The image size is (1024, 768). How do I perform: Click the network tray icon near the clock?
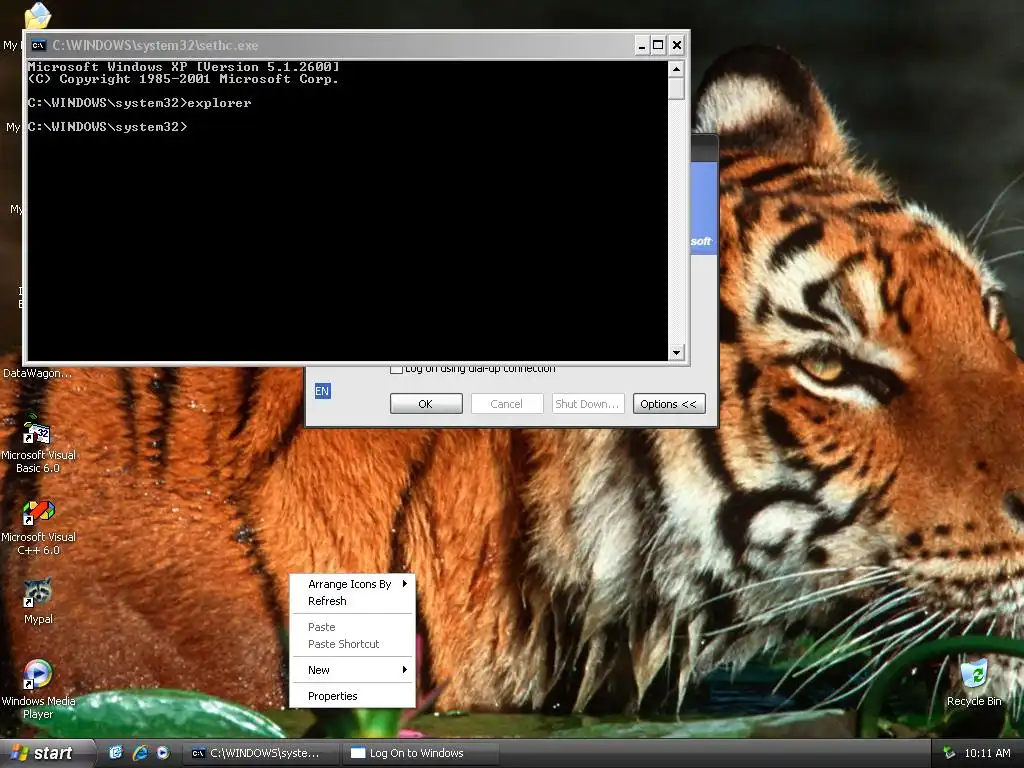click(949, 752)
